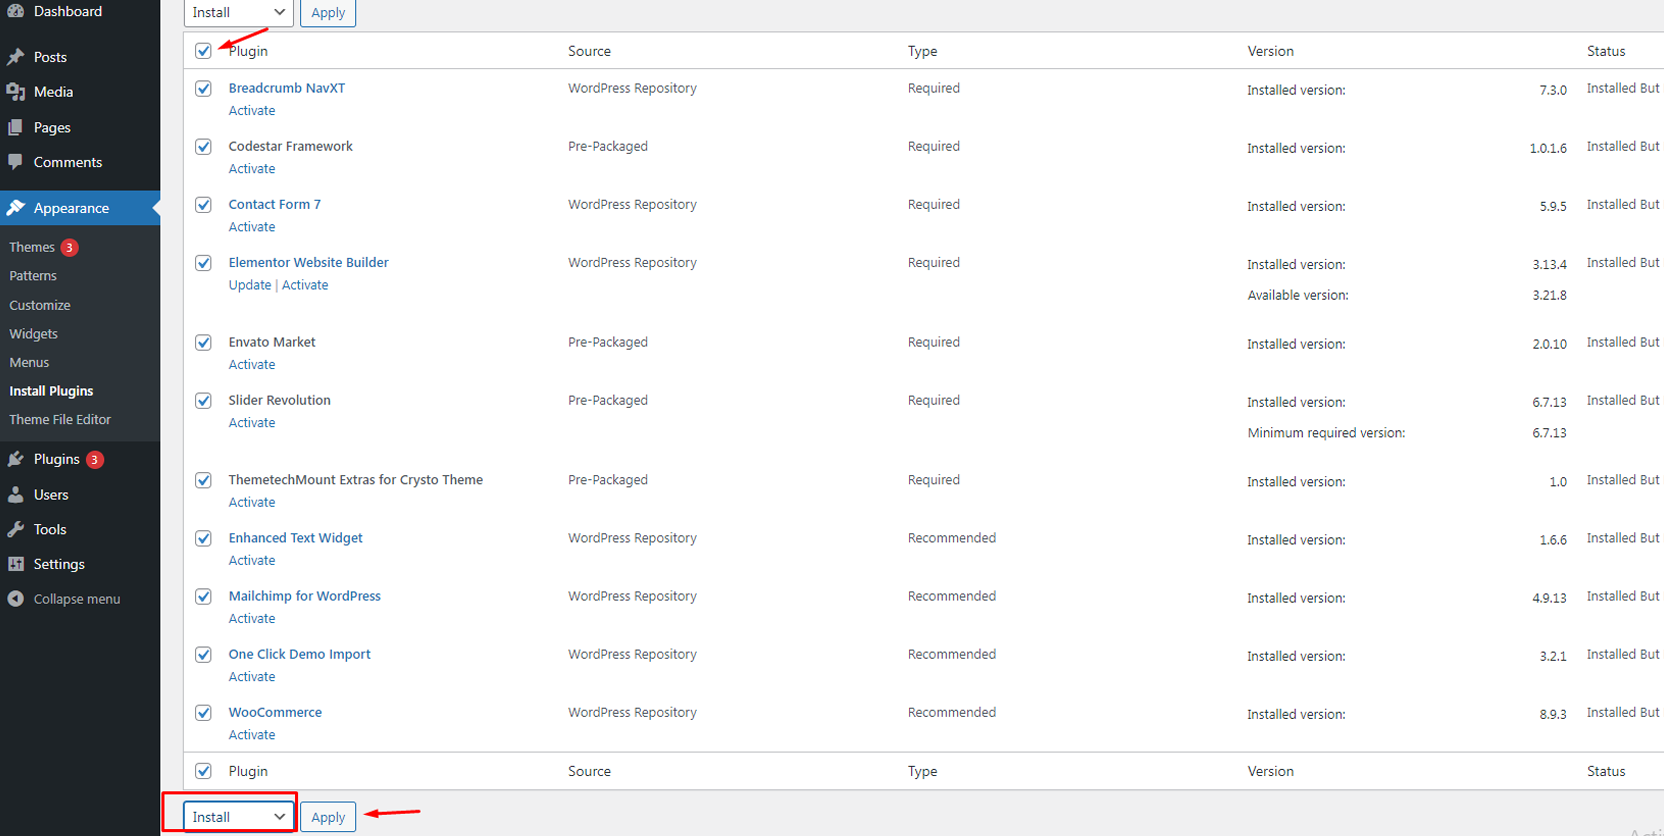The image size is (1664, 836).
Task: Open the bottom Install bulk action dropdown
Action: [x=239, y=817]
